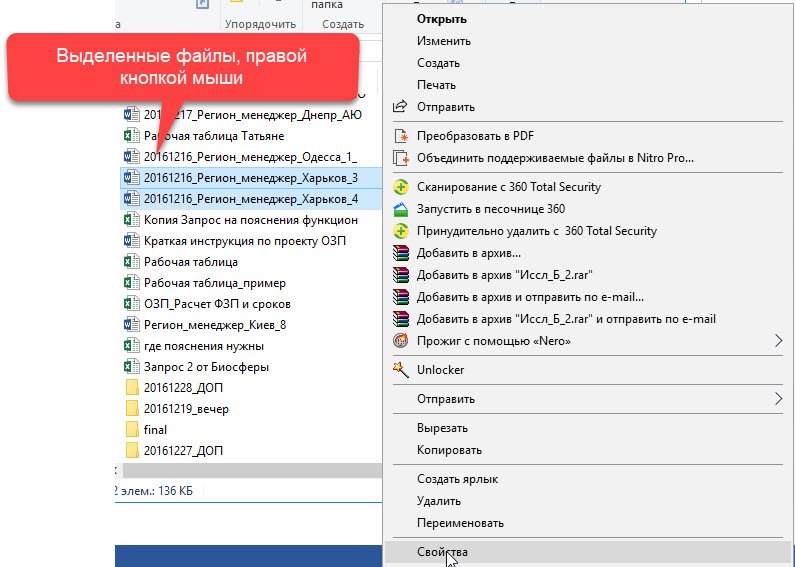Expand the lower Отправить submenu arrow
This screenshot has width=795, height=567.
[x=779, y=399]
